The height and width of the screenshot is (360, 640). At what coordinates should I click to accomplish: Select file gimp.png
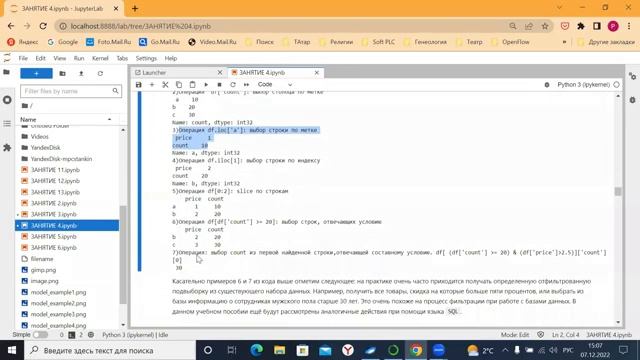coord(43,270)
